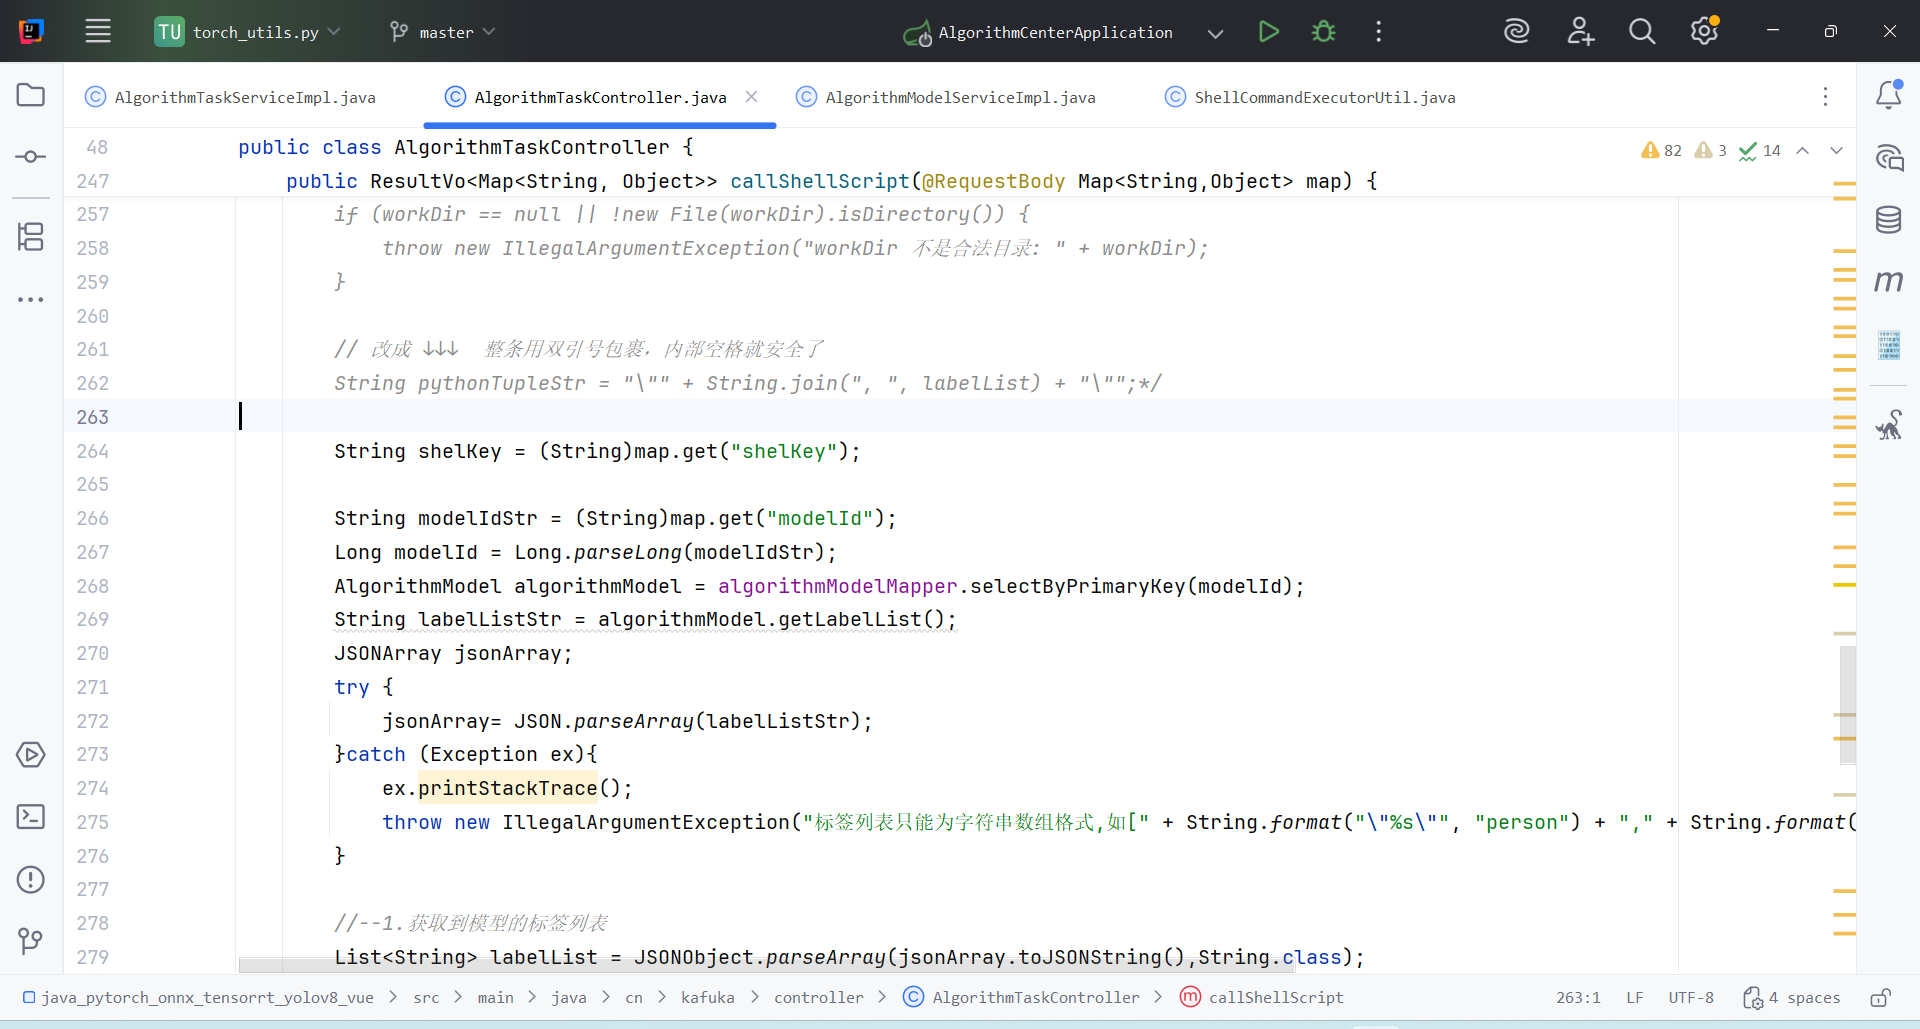The width and height of the screenshot is (1920, 1029).
Task: Open the AI assistant swirl icon
Action: coord(1517,31)
